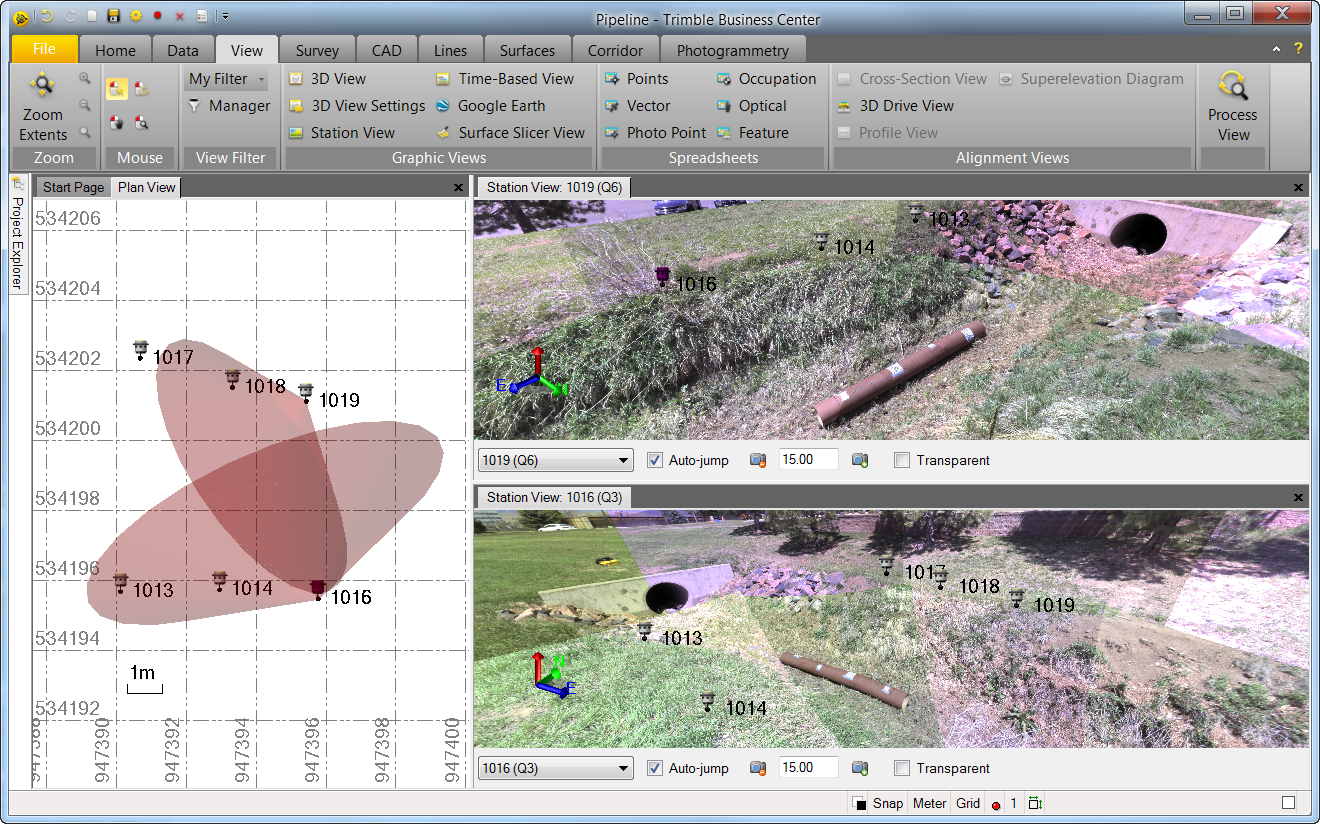Toggle Snap in the status bar
The image size is (1320, 824).
(x=886, y=803)
